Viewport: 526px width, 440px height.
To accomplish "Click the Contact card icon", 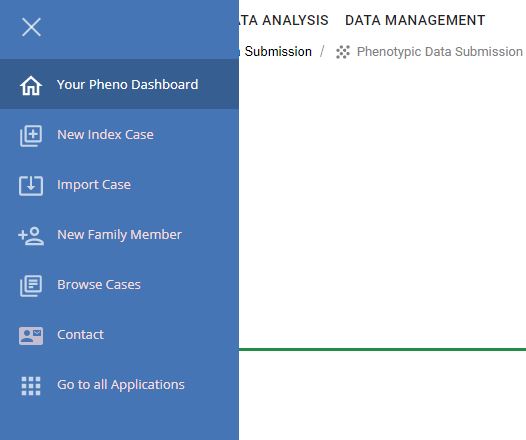I will (31, 336).
